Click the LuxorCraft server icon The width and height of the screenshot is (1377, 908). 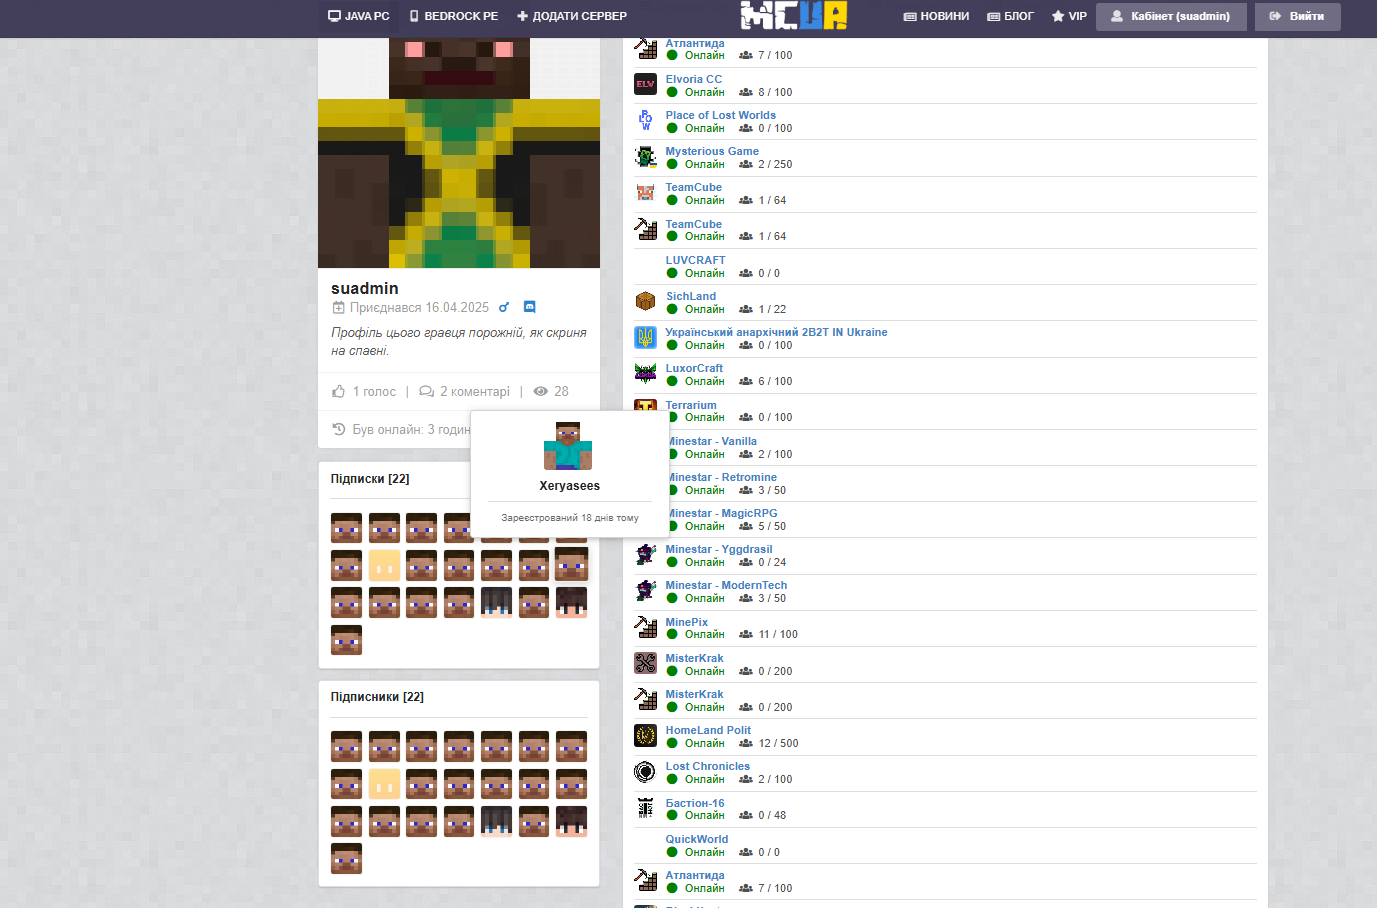click(645, 373)
